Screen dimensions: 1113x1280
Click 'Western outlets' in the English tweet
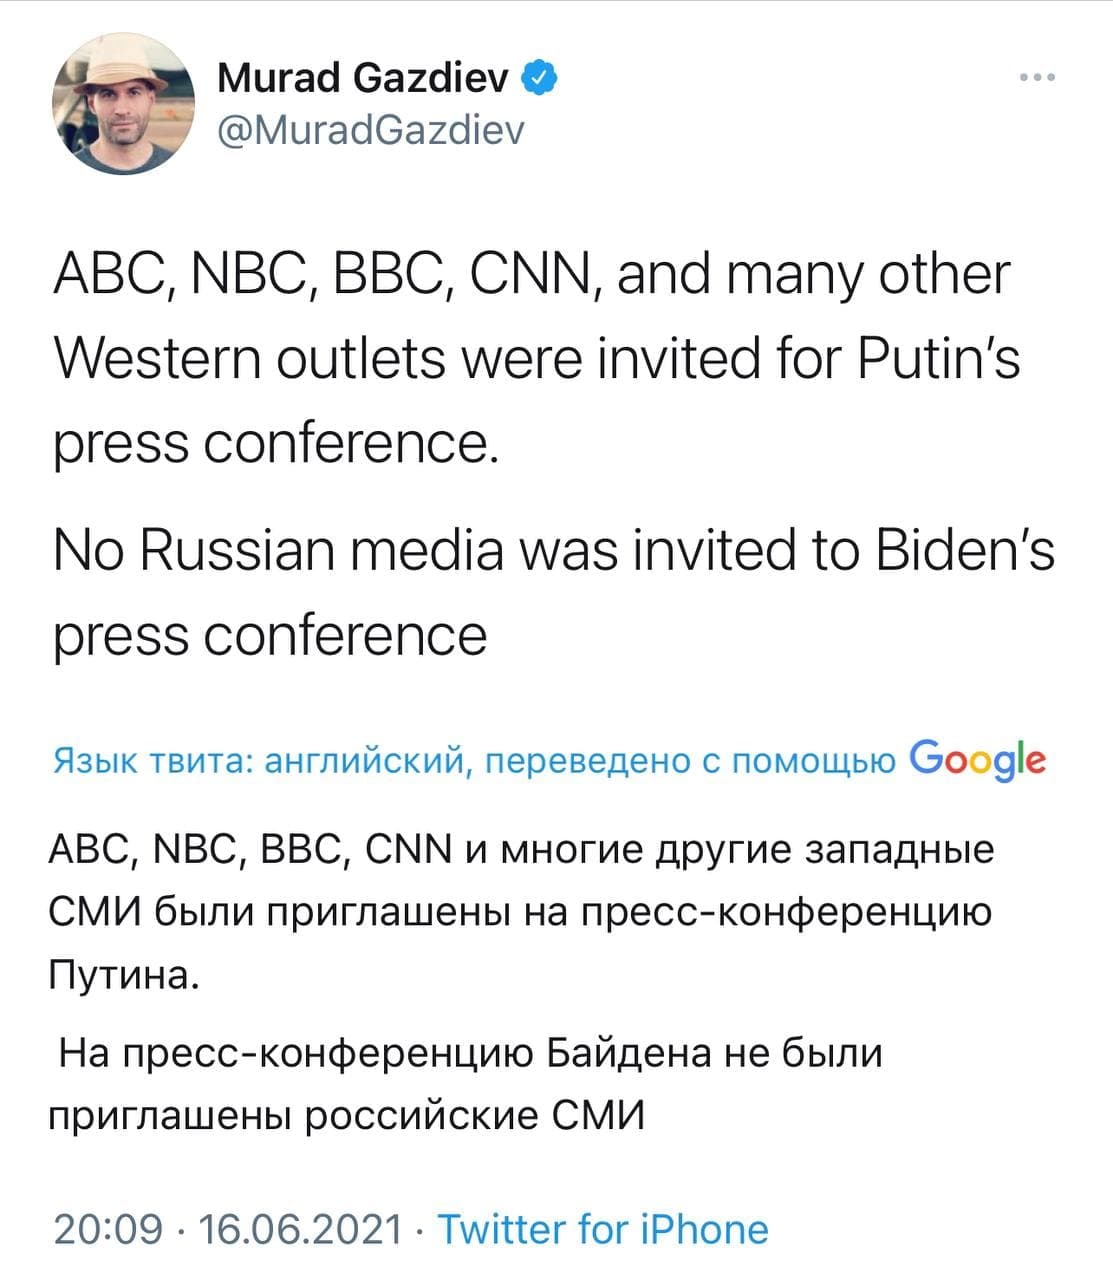(x=249, y=358)
